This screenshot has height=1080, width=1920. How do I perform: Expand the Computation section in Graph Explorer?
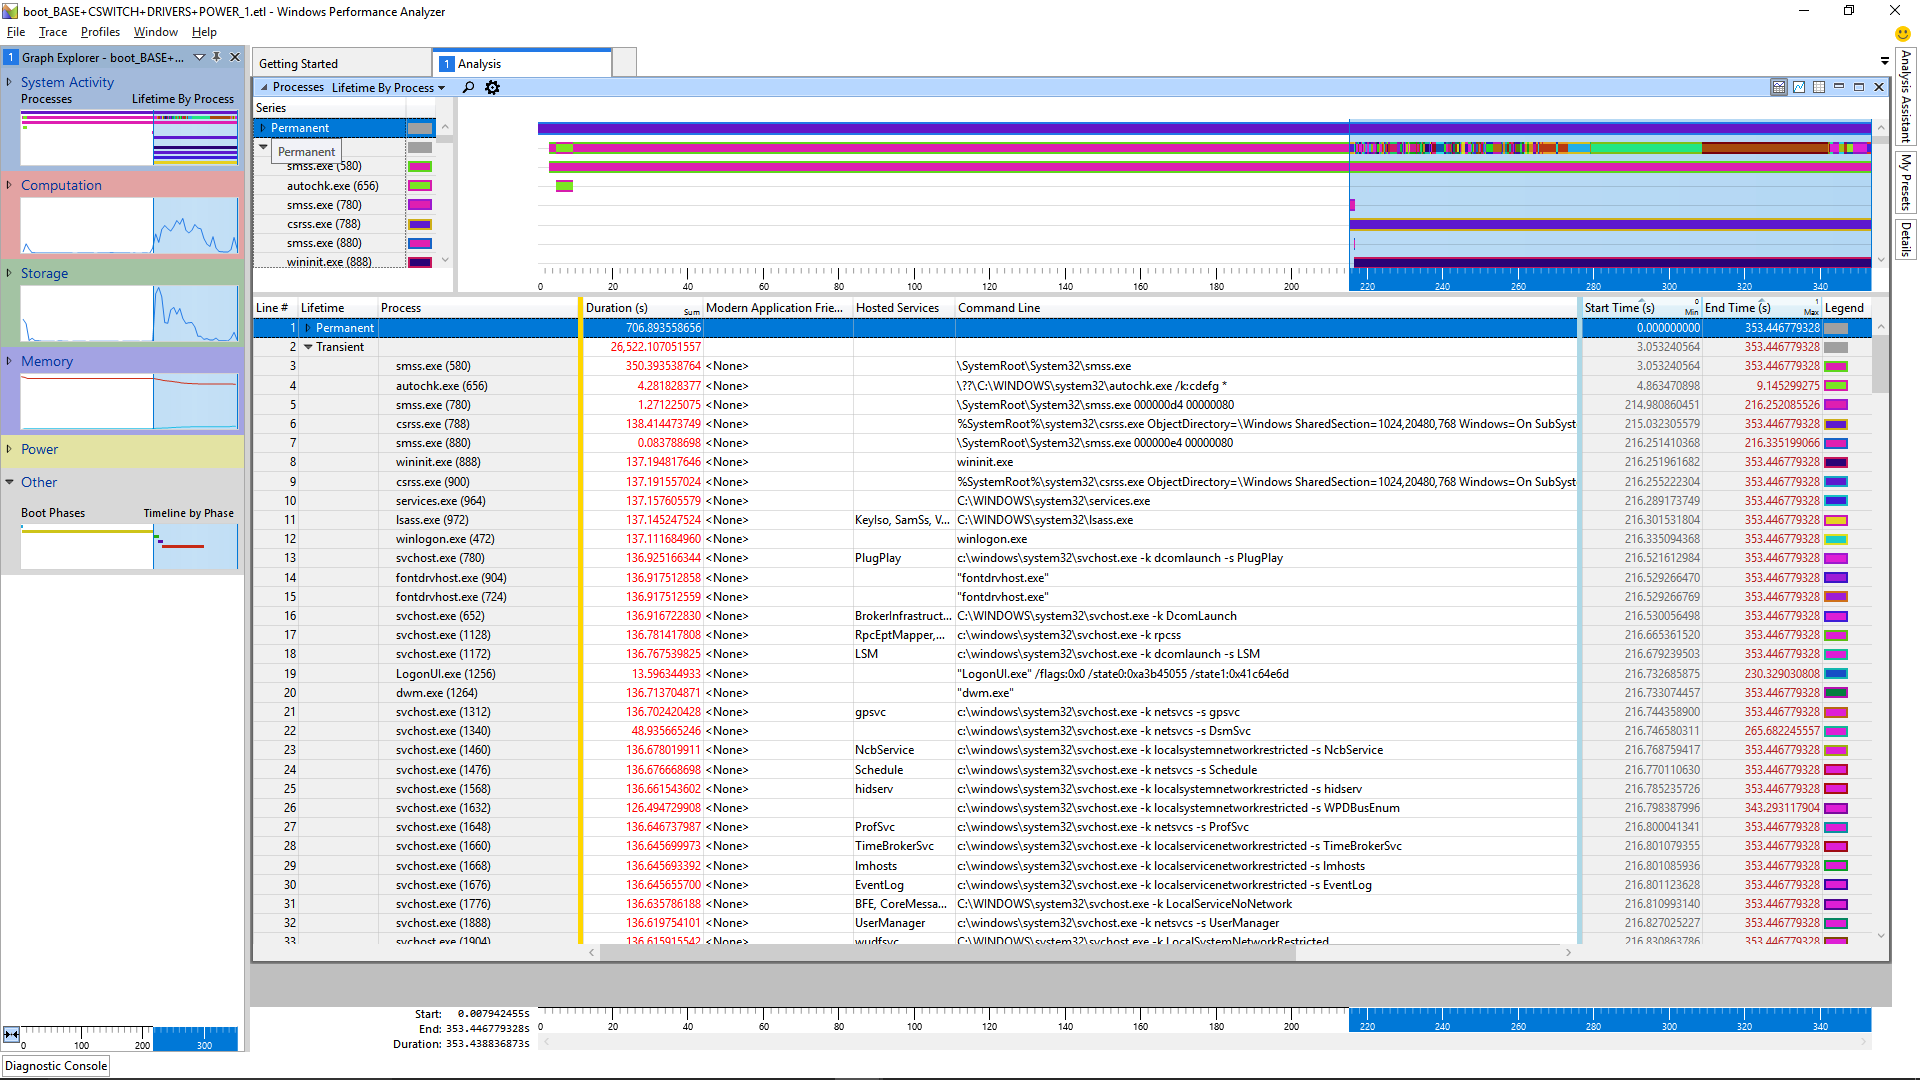[9, 185]
